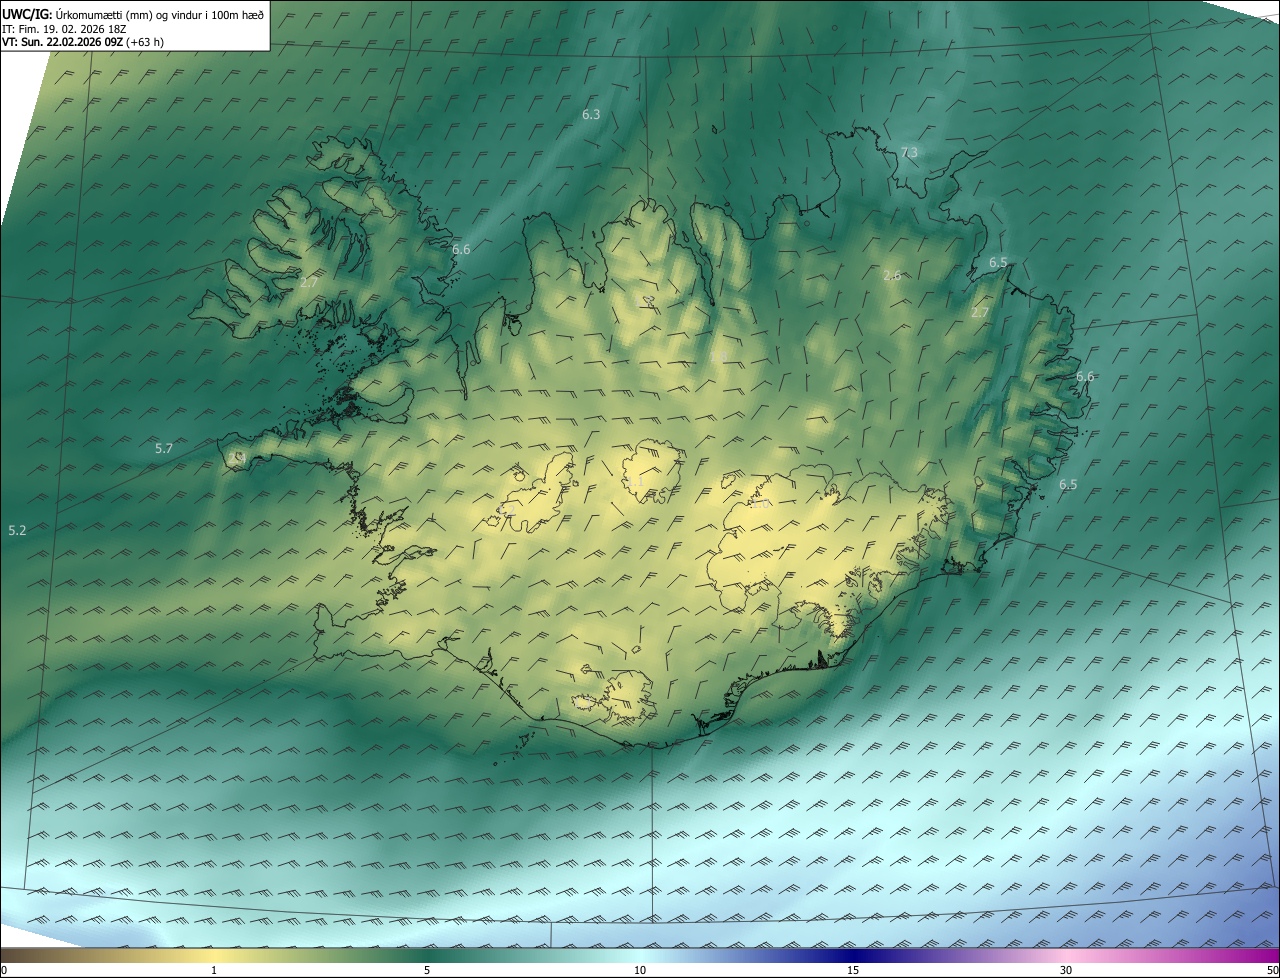Click the 2.7 value over the Westfjords

tap(309, 283)
